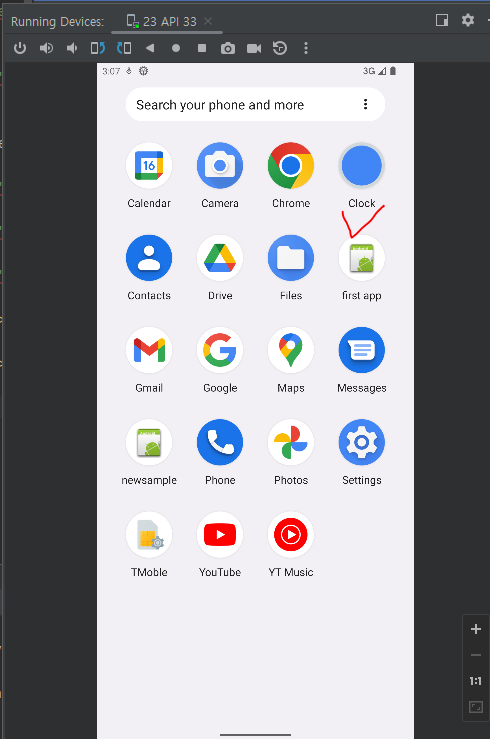Open Running Devices settings gear
Image resolution: width=490 pixels, height=739 pixels.
[468, 20]
